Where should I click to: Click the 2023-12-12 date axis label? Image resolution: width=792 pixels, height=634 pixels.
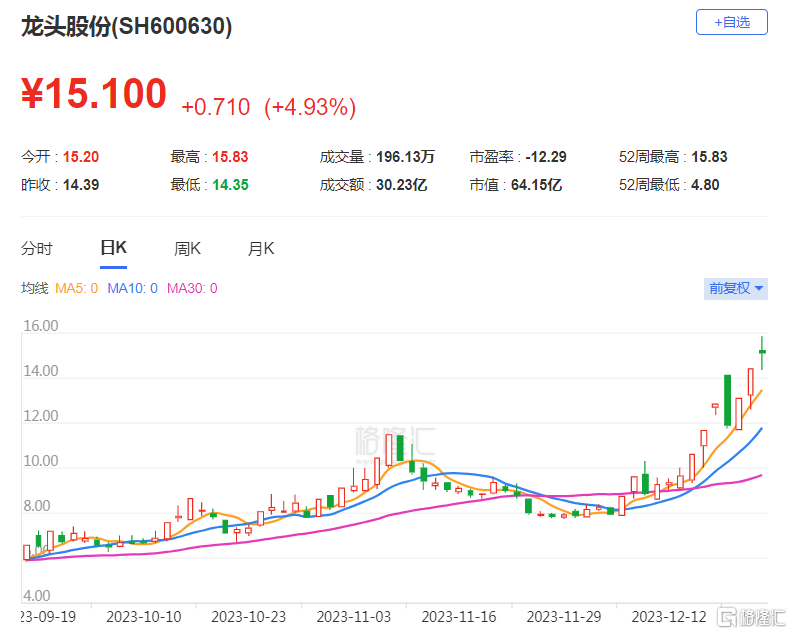coord(669,617)
